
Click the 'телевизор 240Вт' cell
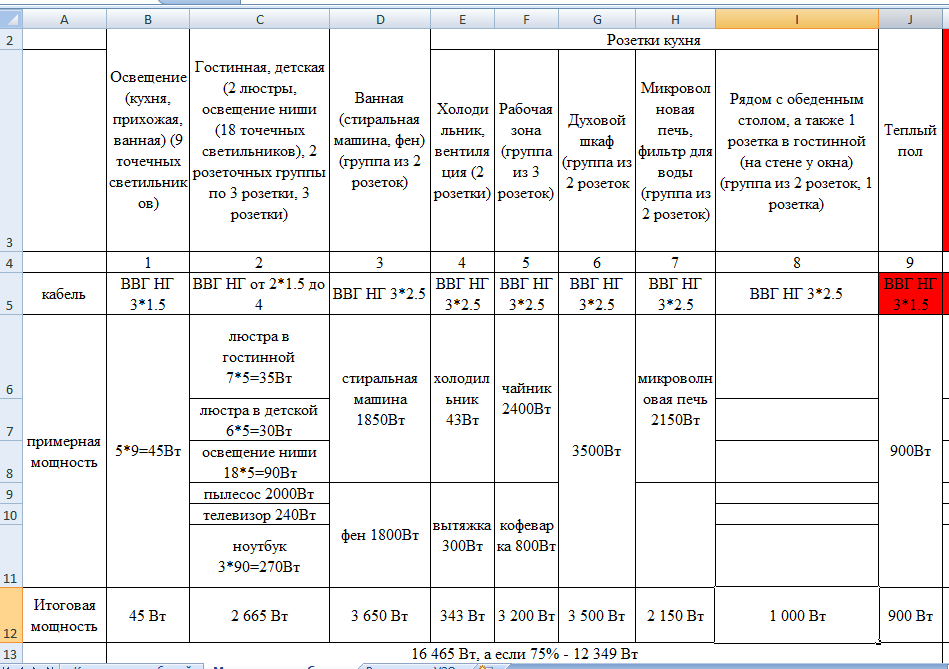260,515
